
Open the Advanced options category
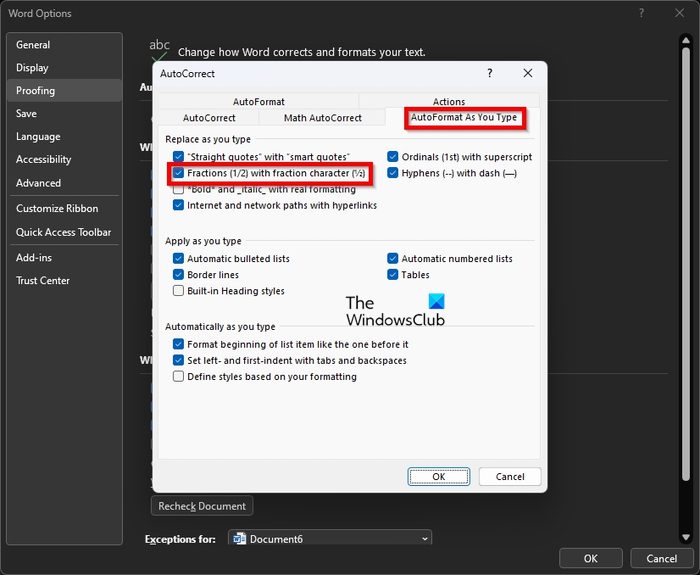pyautogui.click(x=64, y=183)
